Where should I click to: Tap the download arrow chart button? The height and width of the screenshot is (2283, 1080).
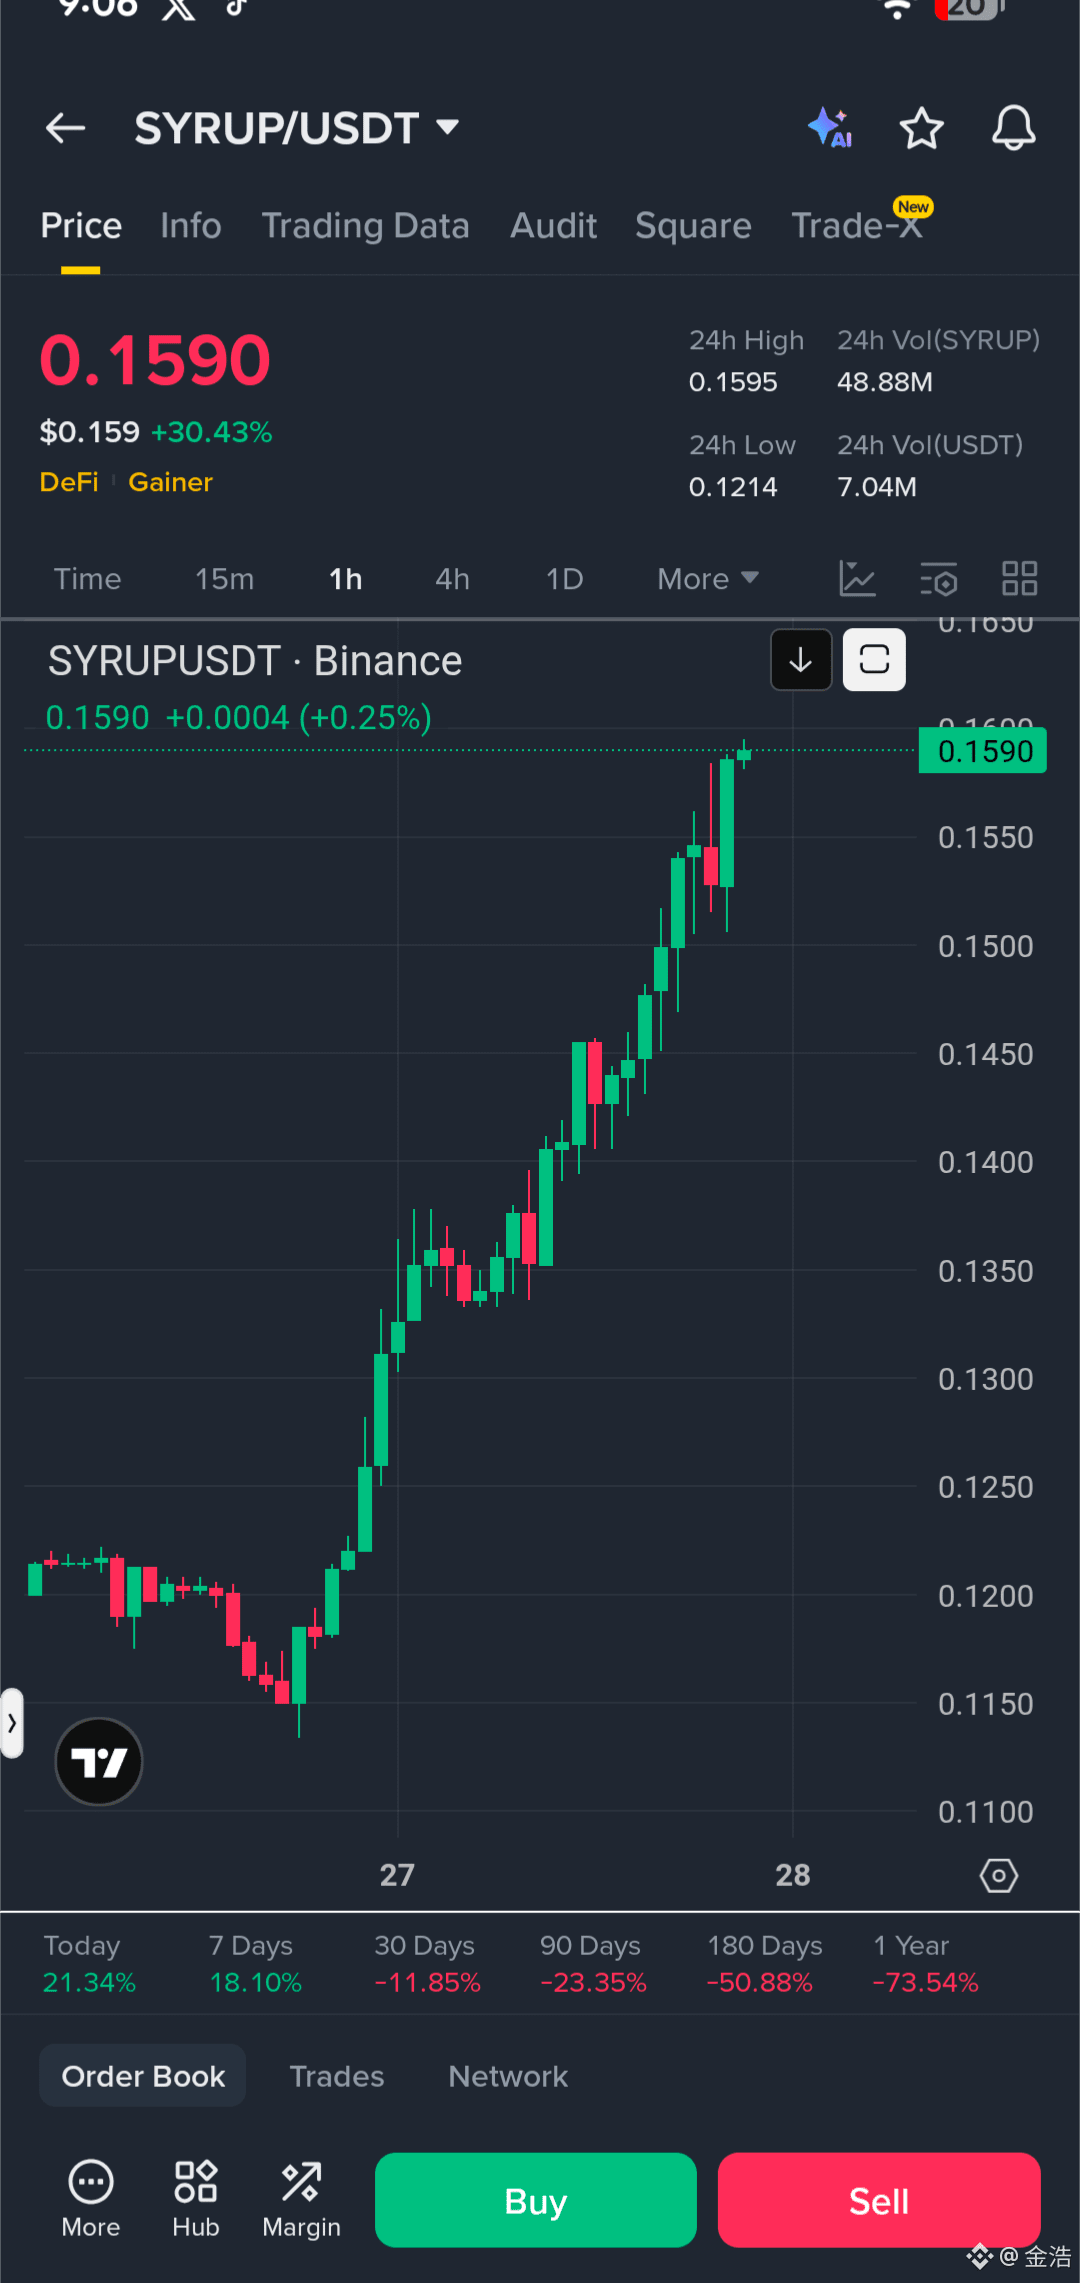tap(801, 660)
